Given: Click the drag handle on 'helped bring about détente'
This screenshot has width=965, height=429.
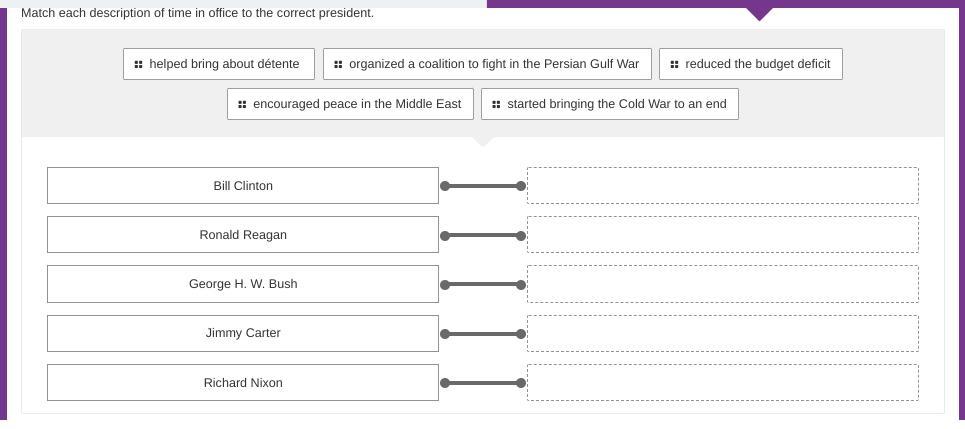Looking at the screenshot, I should (x=138, y=64).
